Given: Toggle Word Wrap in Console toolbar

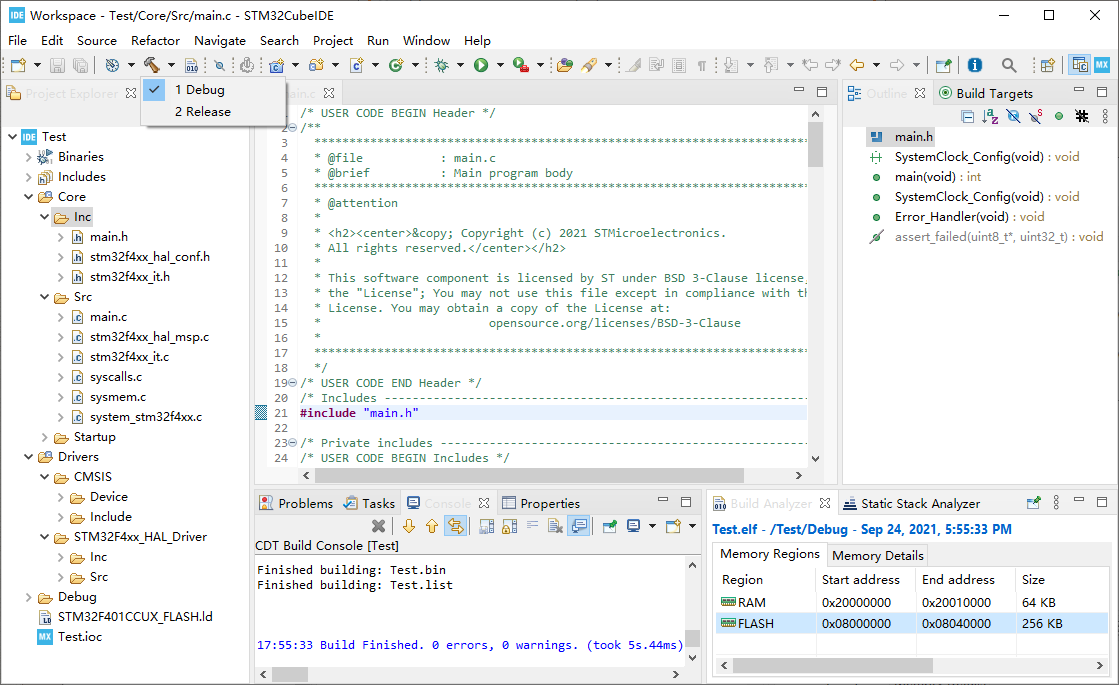Looking at the screenshot, I should click(532, 526).
